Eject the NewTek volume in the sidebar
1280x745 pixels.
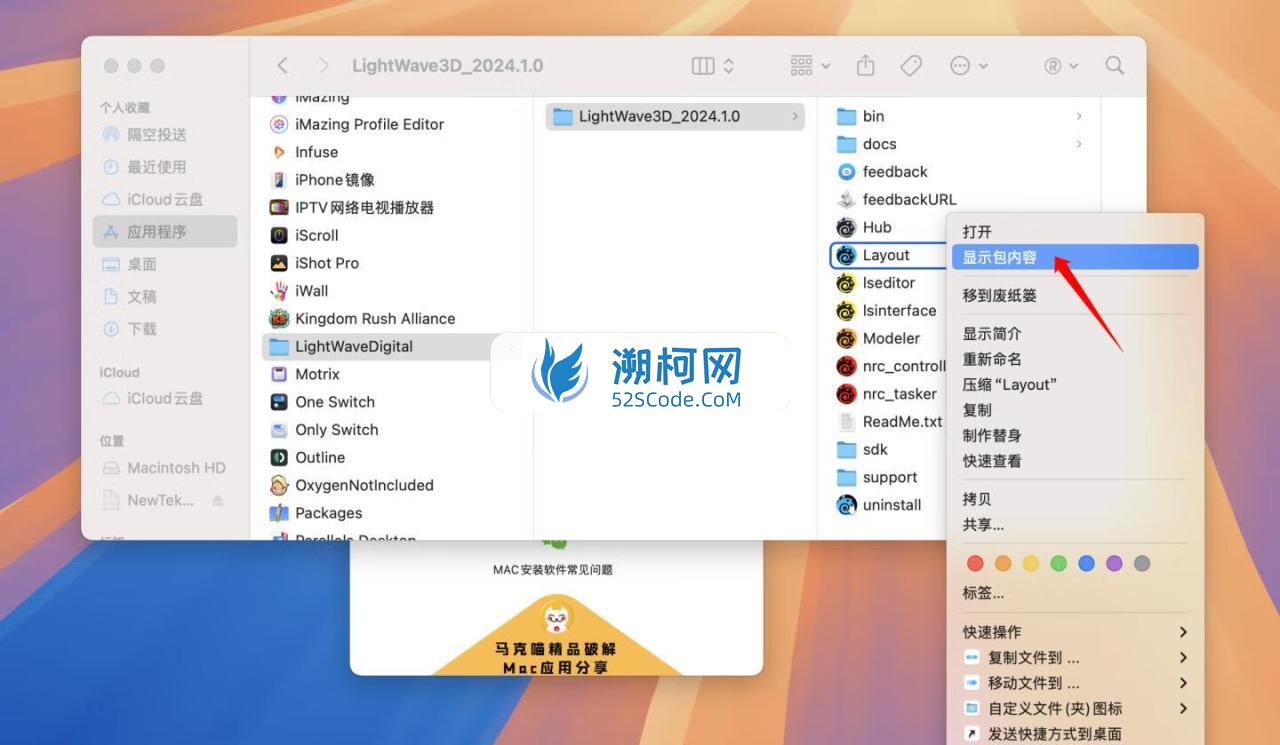[218, 500]
